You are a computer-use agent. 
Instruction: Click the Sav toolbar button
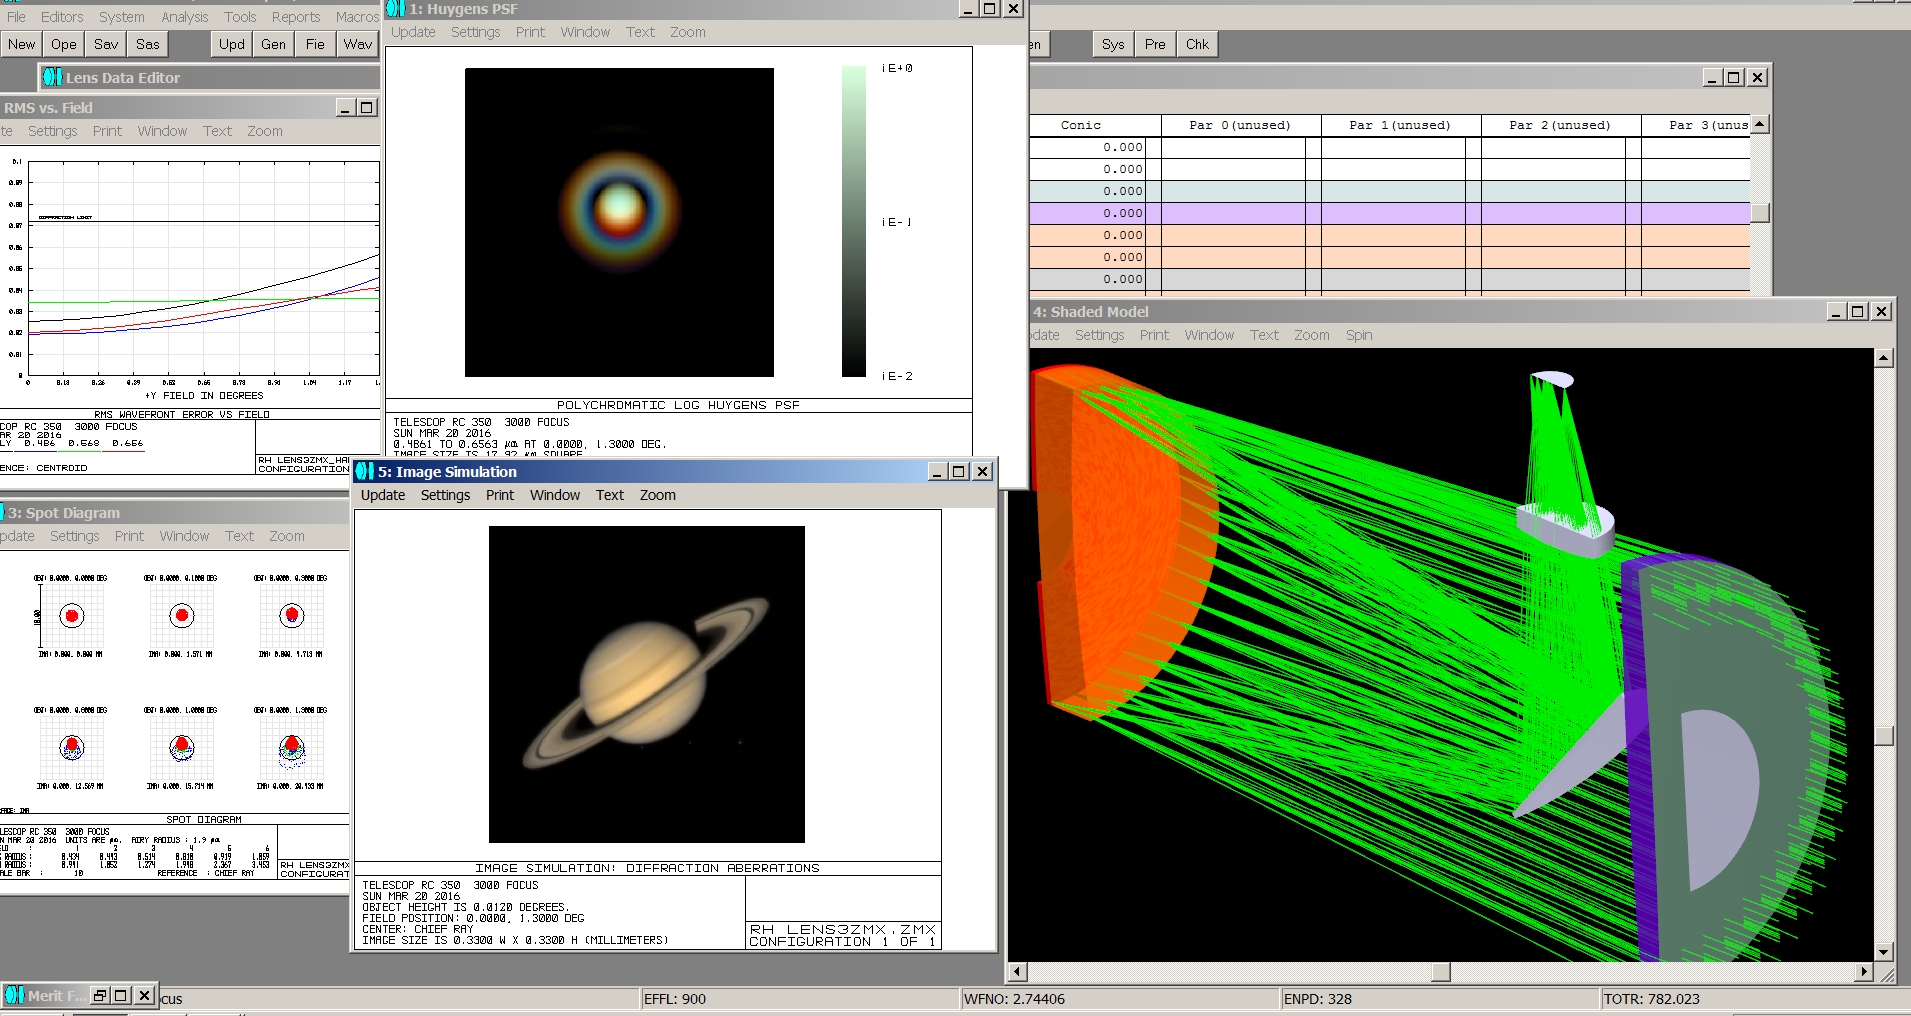106,44
